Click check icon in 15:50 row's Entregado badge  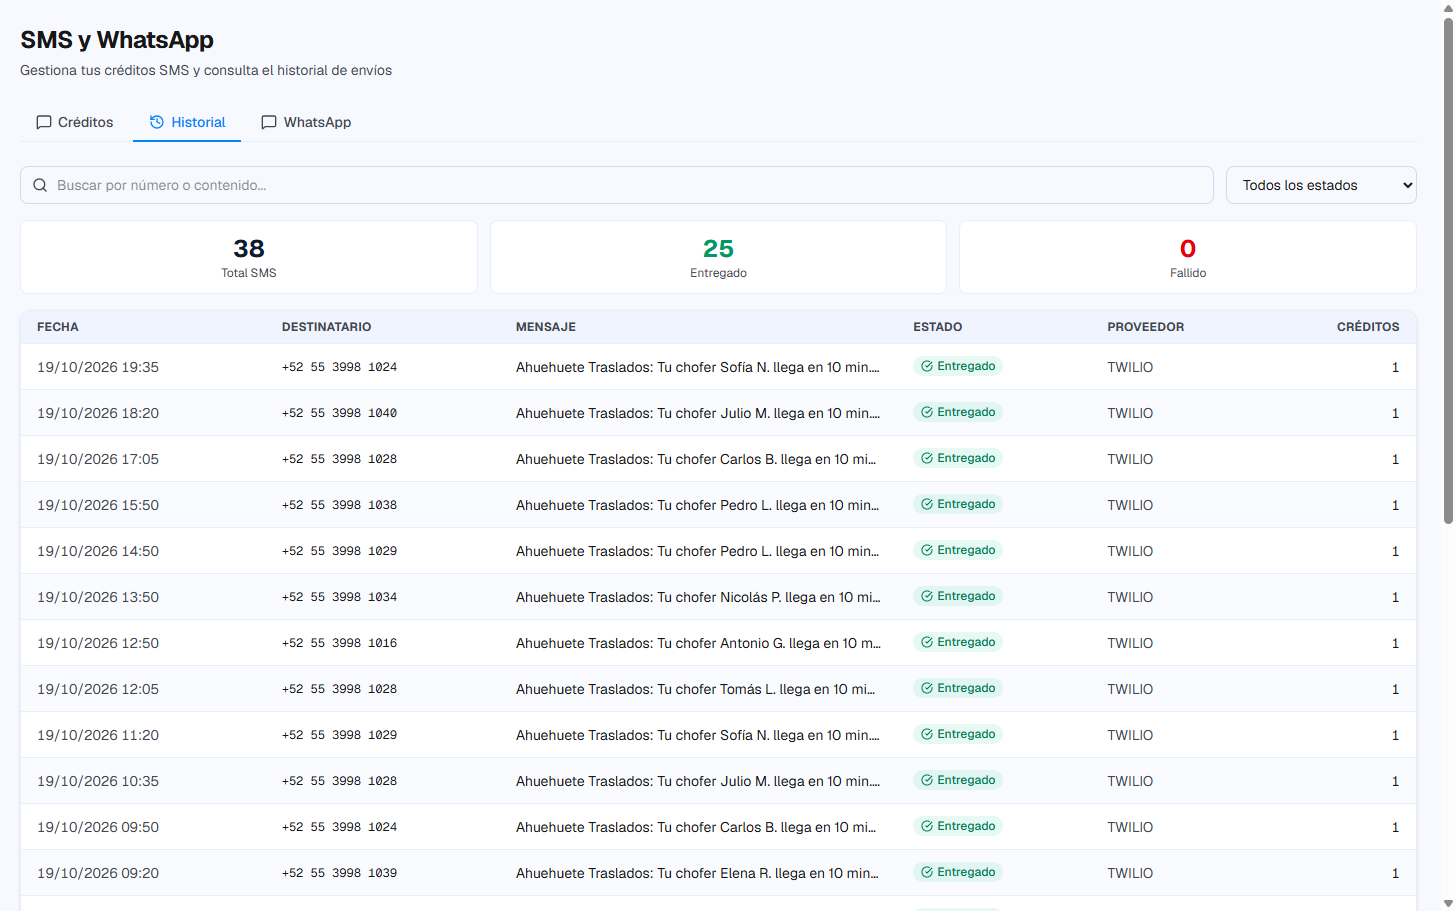(x=927, y=504)
